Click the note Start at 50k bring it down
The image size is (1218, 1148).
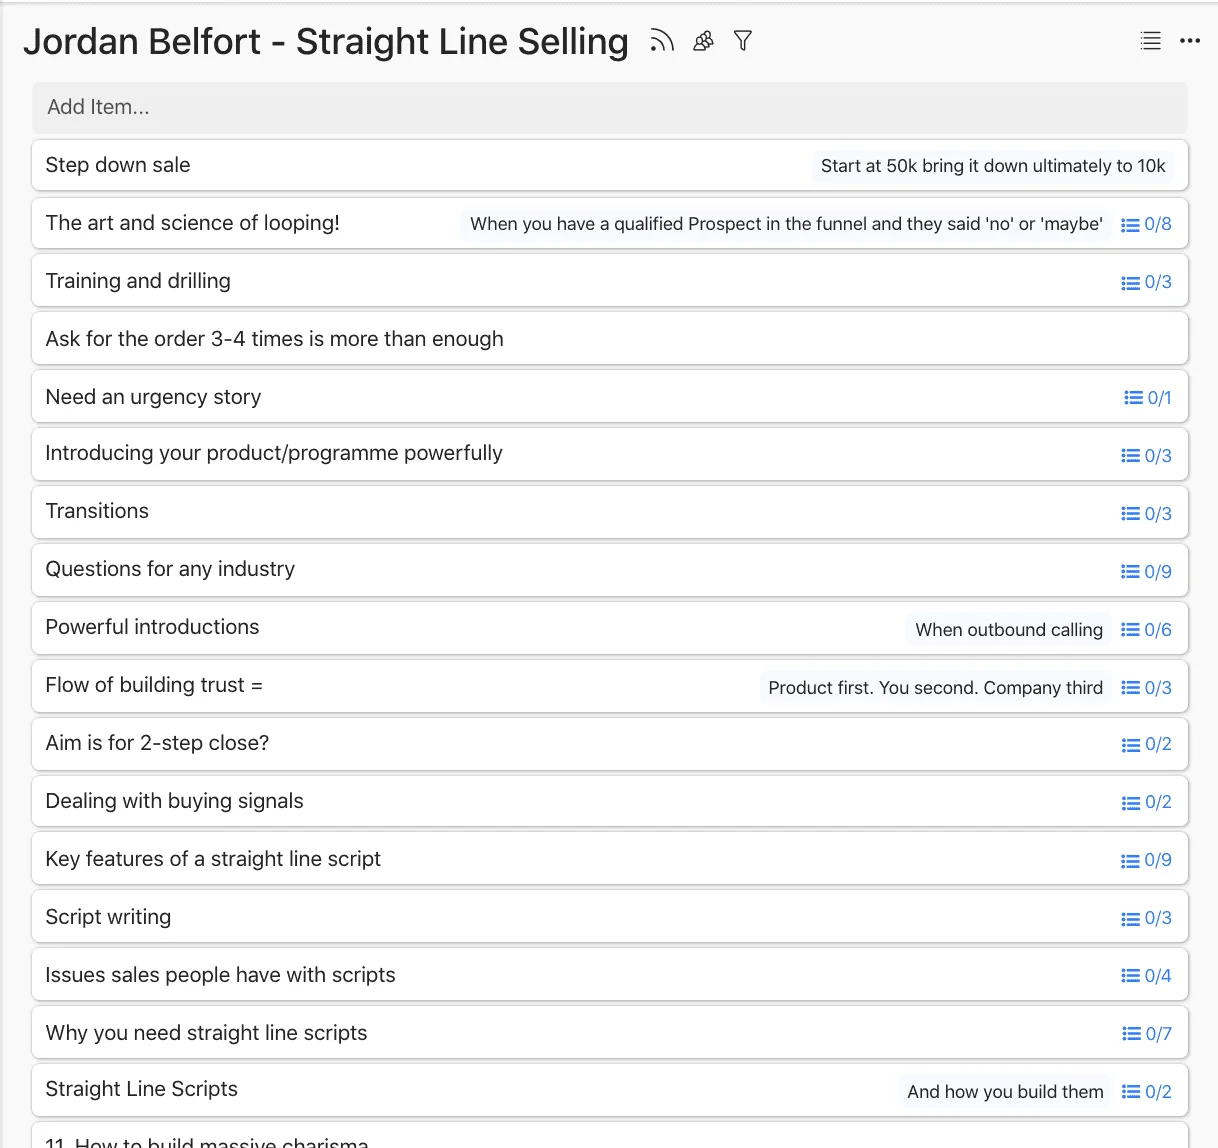[x=993, y=166]
